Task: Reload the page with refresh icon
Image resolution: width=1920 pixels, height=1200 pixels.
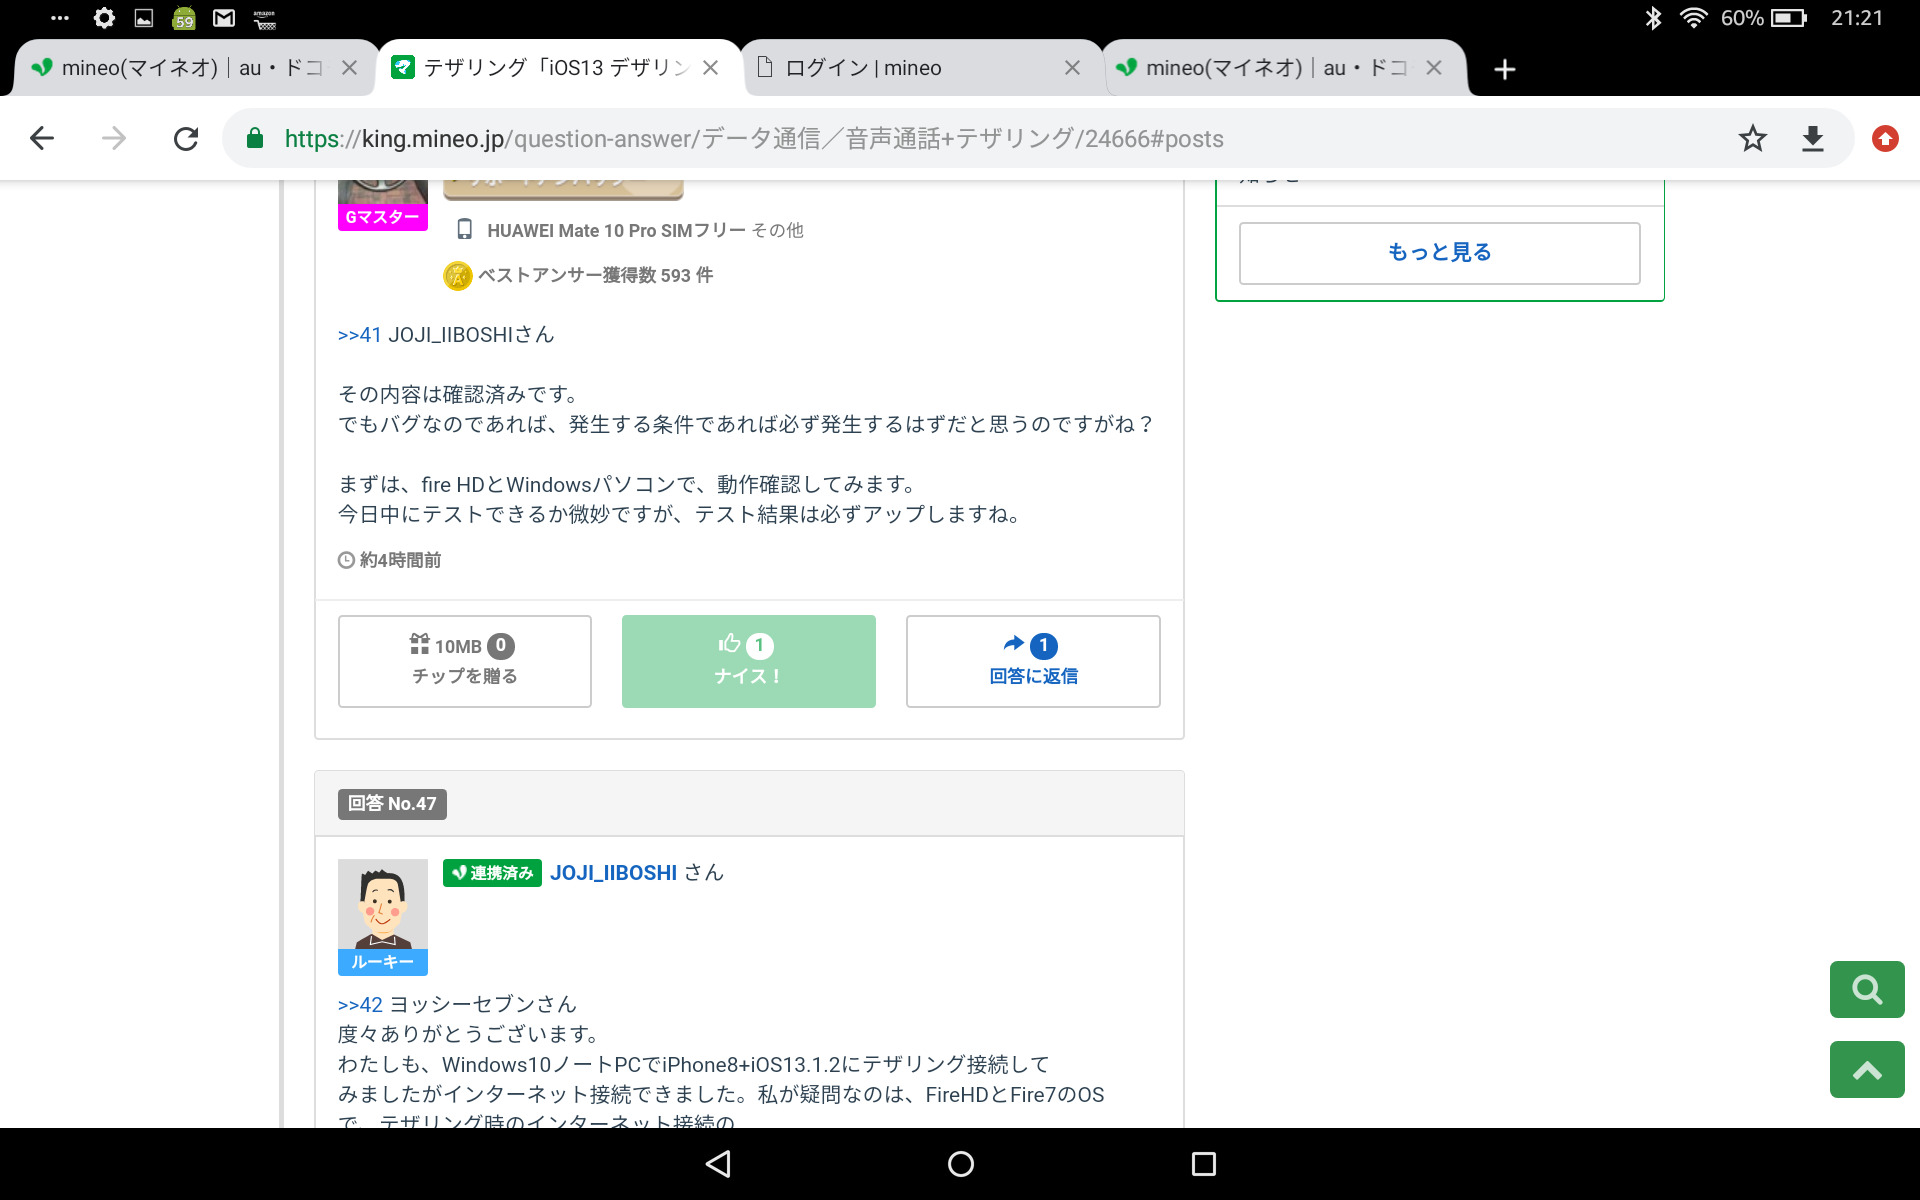Action: (x=186, y=138)
